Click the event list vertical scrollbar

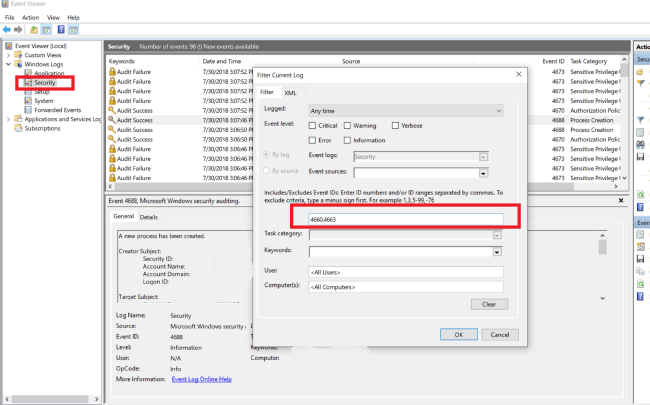point(624,119)
